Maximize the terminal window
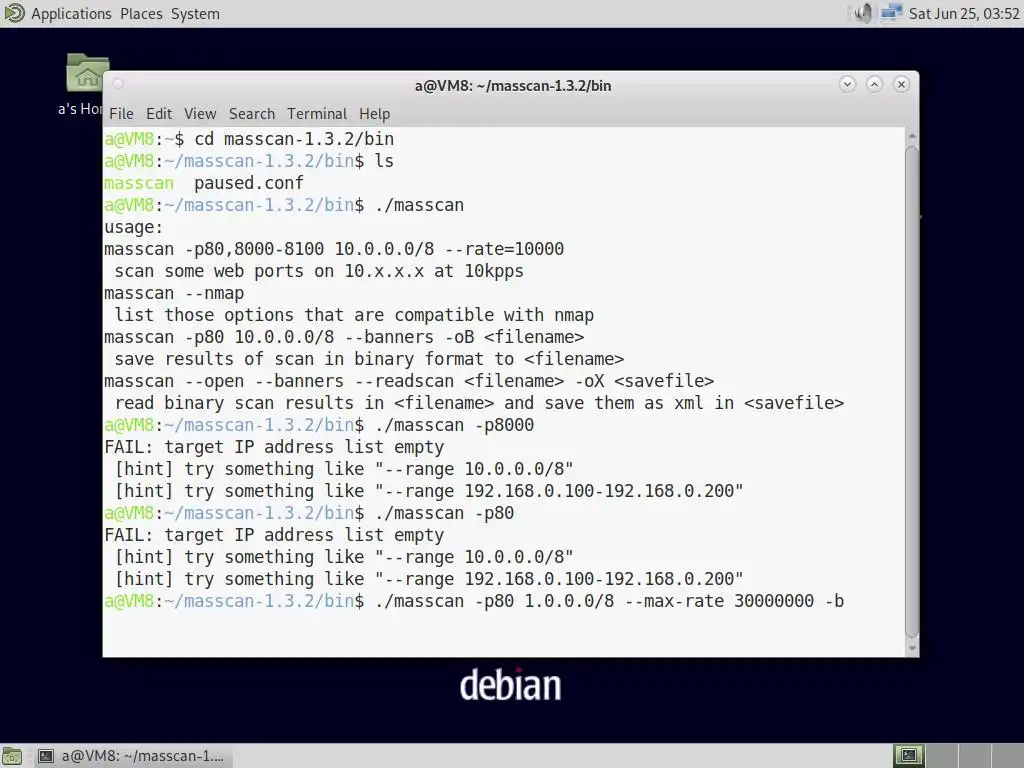The image size is (1024, 768). point(874,84)
